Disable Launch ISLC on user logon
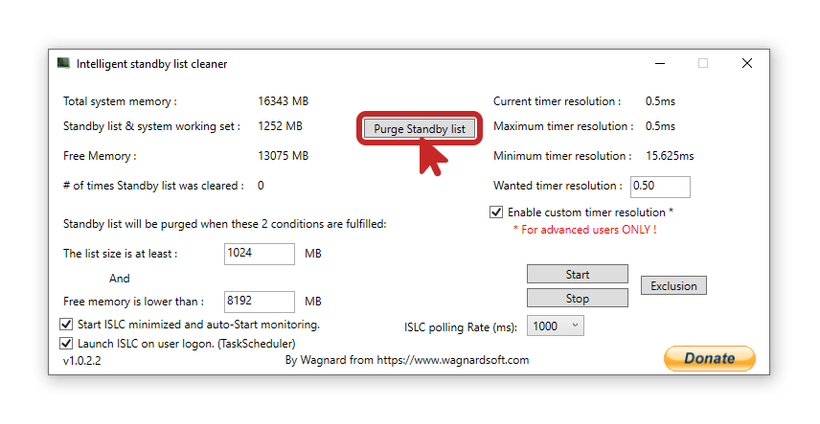 click(67, 343)
